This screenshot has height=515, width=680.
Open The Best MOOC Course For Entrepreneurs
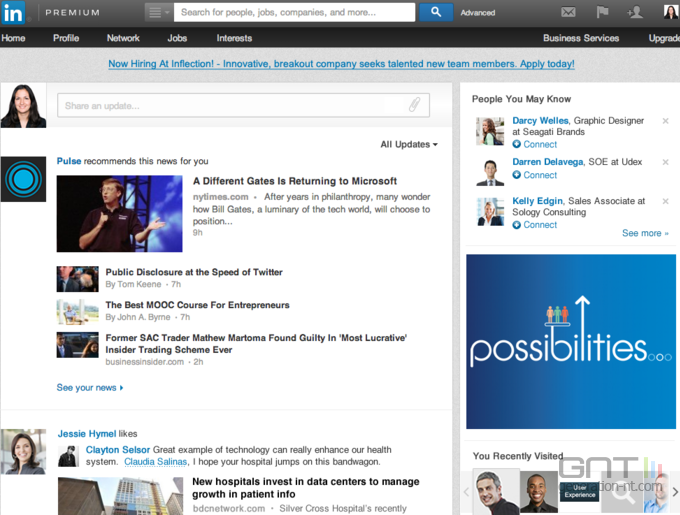[x=197, y=305]
